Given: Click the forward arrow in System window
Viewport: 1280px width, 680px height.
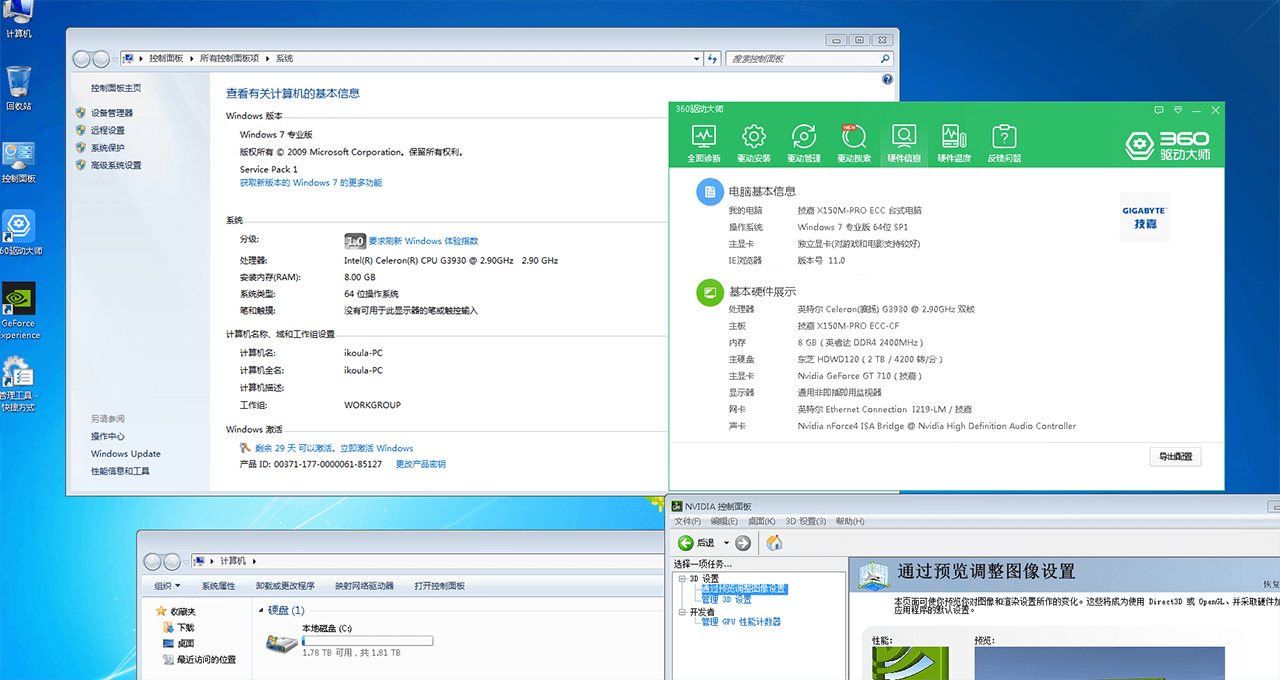Looking at the screenshot, I should coord(102,59).
